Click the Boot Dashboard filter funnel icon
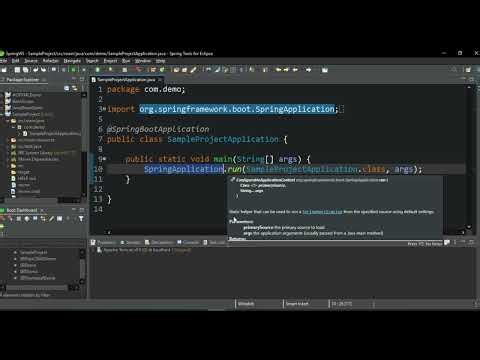 point(81,219)
